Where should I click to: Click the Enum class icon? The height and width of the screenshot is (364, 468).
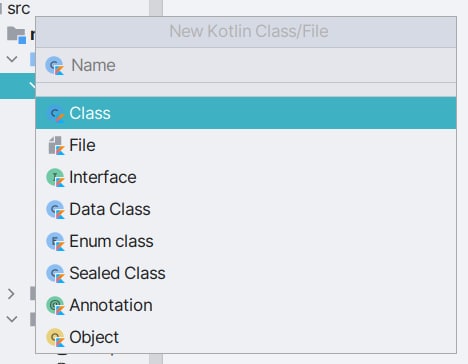click(x=55, y=242)
